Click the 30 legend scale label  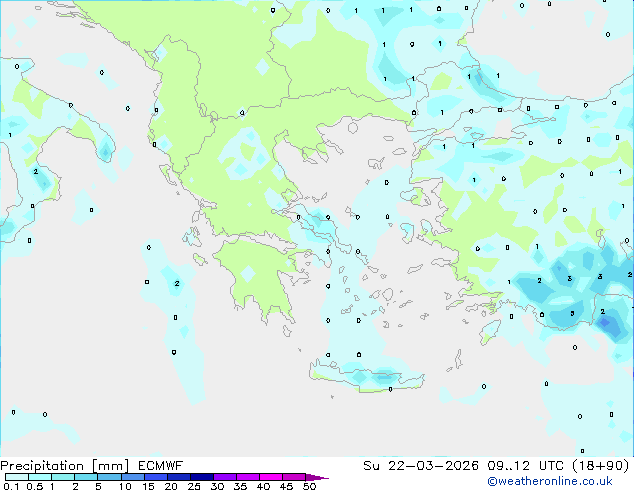217,486
